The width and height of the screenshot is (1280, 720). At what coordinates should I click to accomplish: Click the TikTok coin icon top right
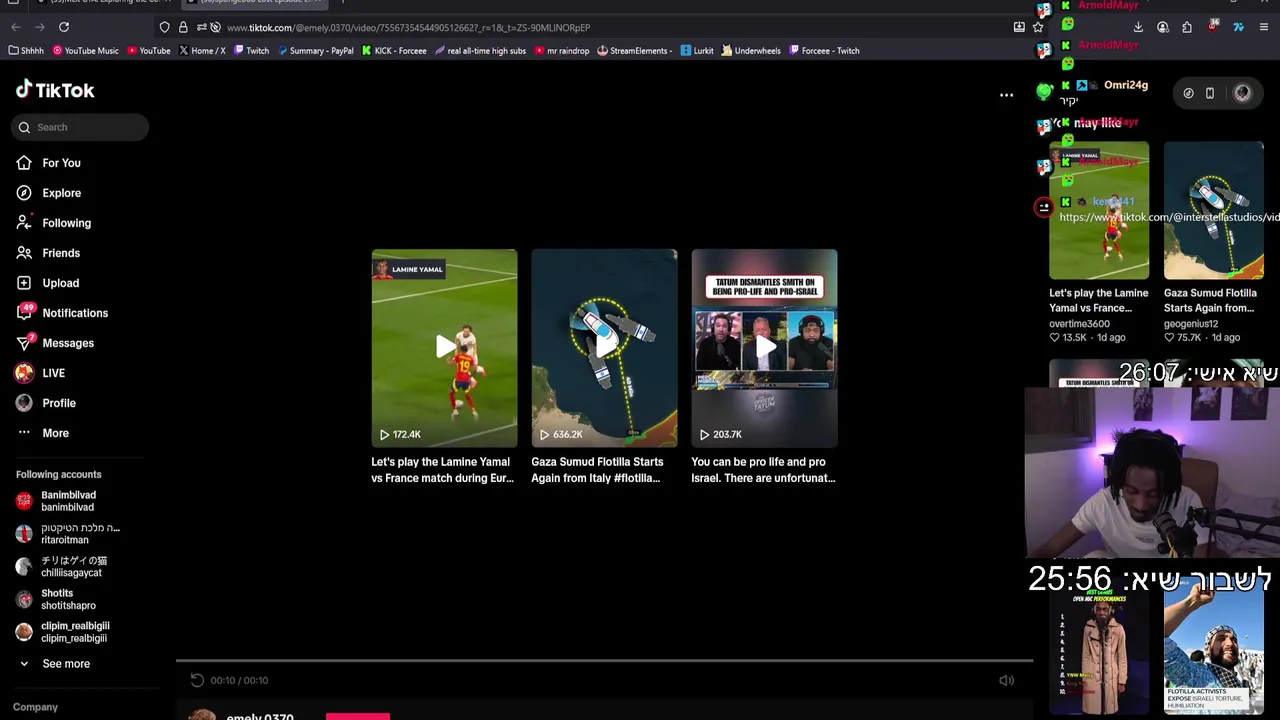[x=1188, y=93]
